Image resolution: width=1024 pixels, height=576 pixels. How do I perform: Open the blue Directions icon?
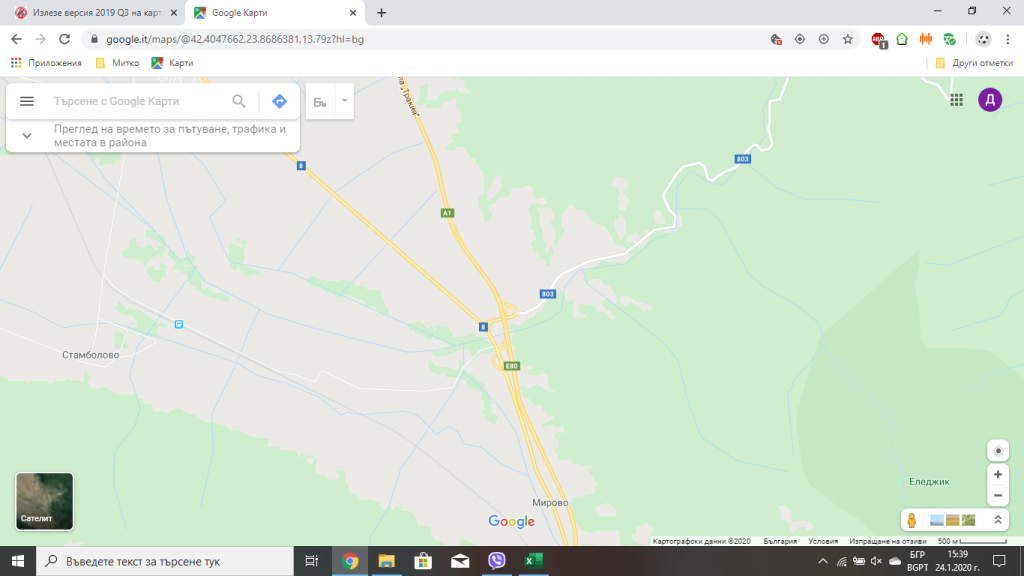[280, 101]
